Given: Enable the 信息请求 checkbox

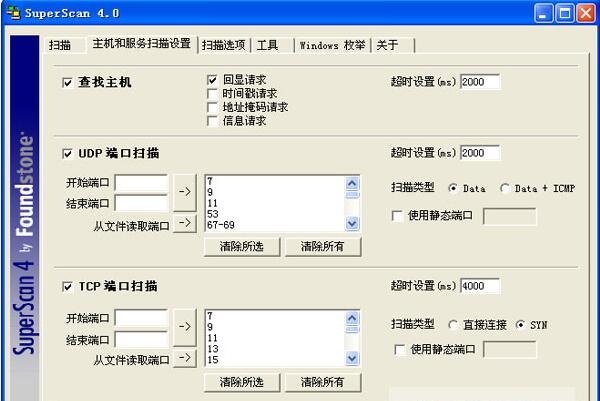Looking at the screenshot, I should coord(212,121).
